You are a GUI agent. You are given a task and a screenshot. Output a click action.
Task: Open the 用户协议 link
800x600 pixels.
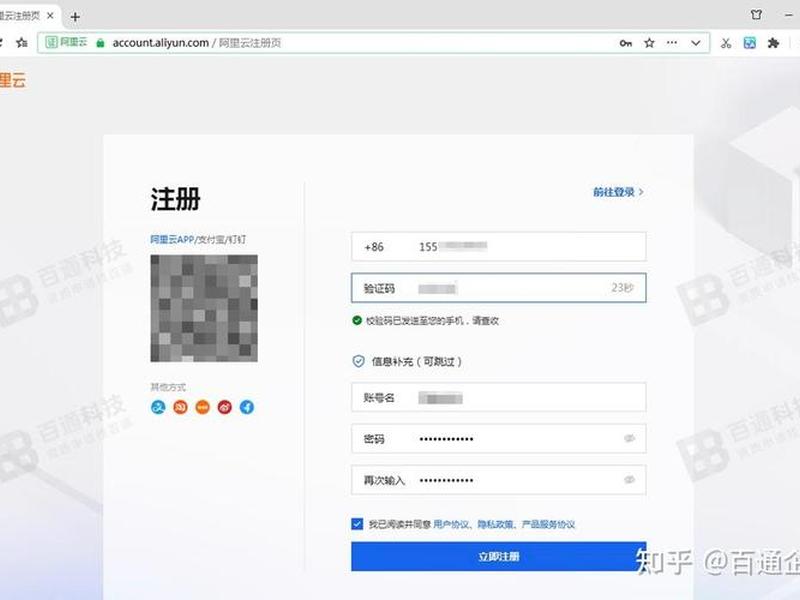coord(451,524)
